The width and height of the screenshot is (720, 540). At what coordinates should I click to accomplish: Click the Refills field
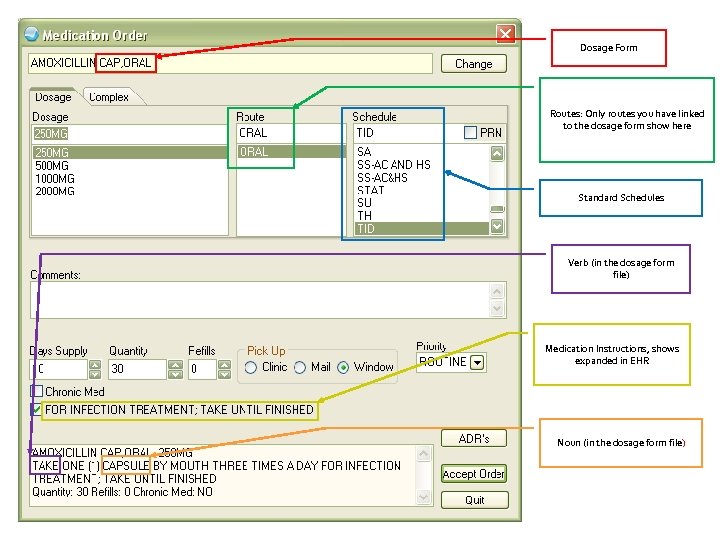[x=202, y=369]
